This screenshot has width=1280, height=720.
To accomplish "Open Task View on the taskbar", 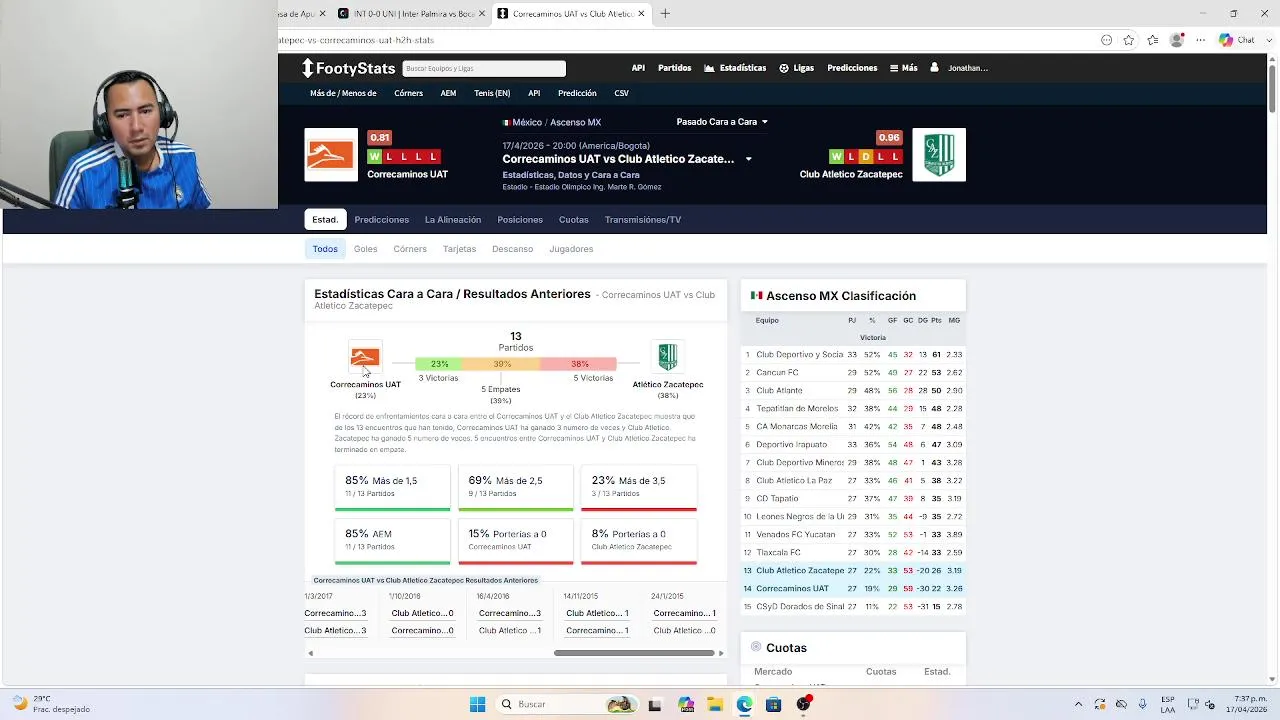I will pos(655,704).
